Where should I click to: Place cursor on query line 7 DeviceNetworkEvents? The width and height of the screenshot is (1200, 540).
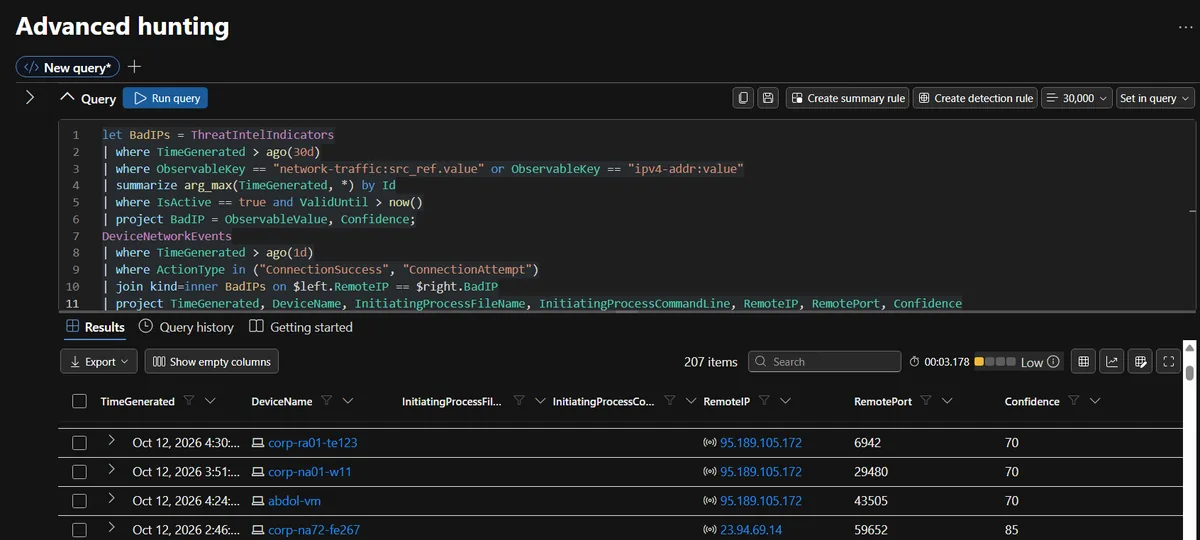(166, 236)
